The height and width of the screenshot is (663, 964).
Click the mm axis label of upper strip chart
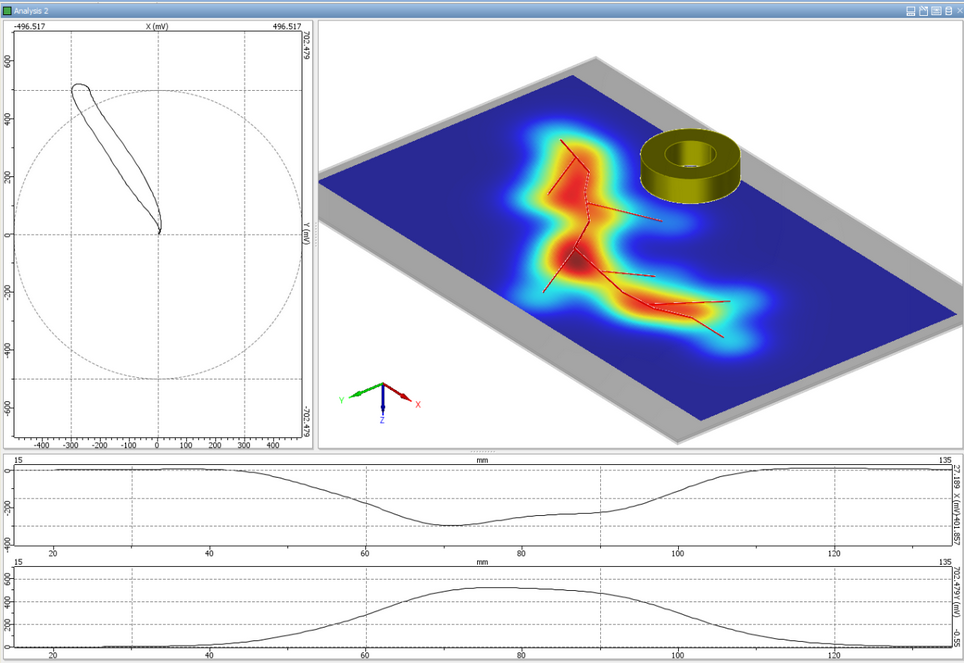482,460
